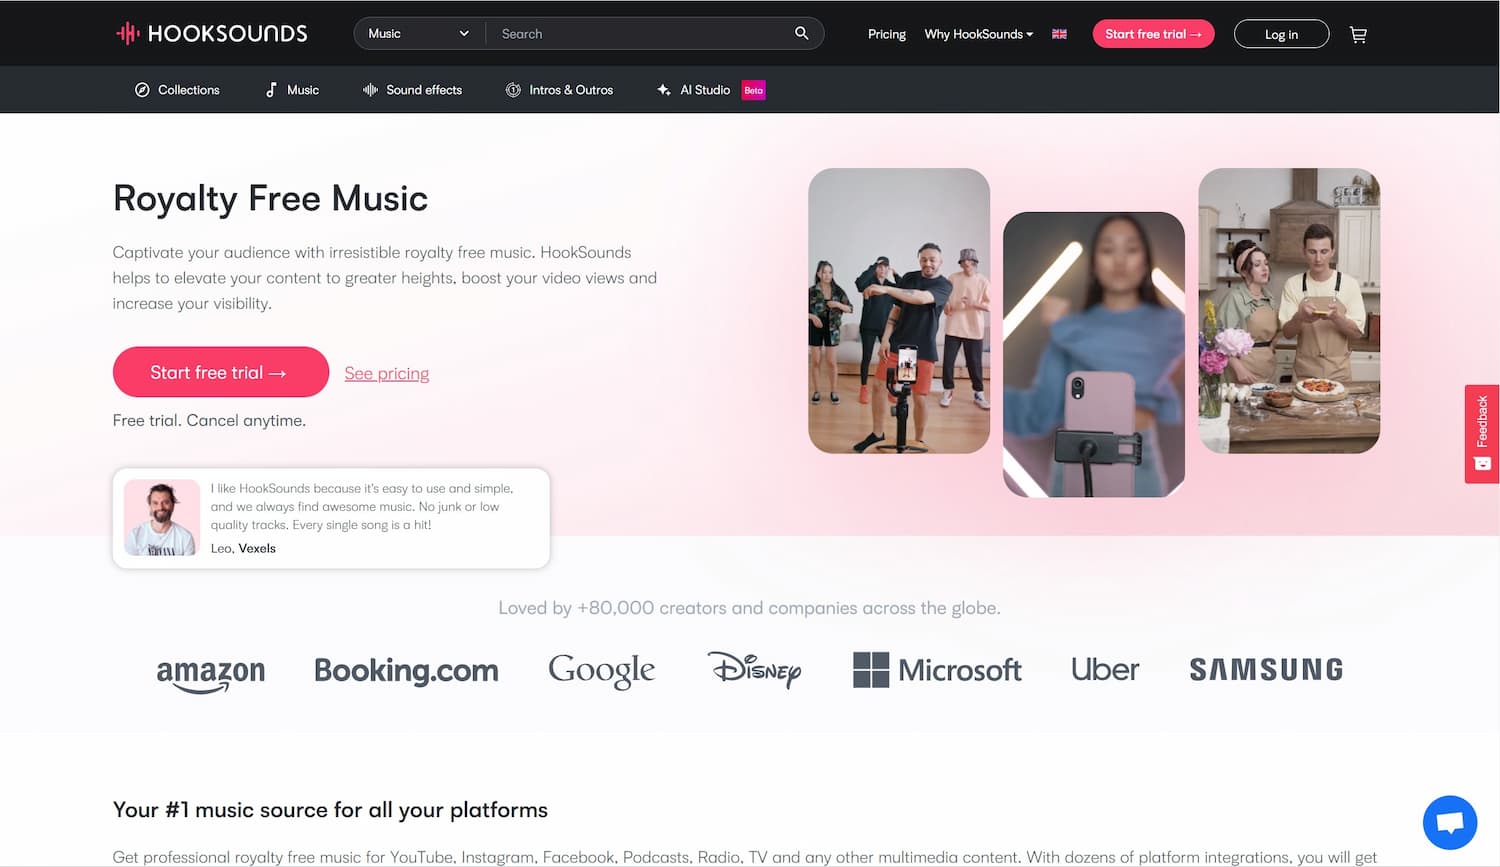The width and height of the screenshot is (1500, 867).
Task: Click the Uber logo
Action: tap(1105, 669)
